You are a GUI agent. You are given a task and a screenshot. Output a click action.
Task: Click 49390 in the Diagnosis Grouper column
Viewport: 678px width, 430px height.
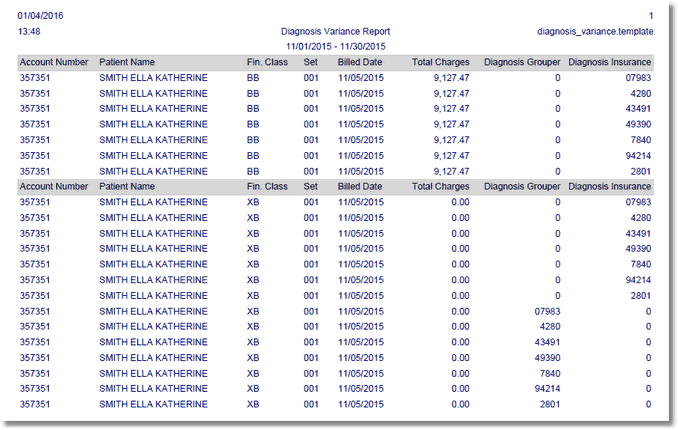click(547, 358)
